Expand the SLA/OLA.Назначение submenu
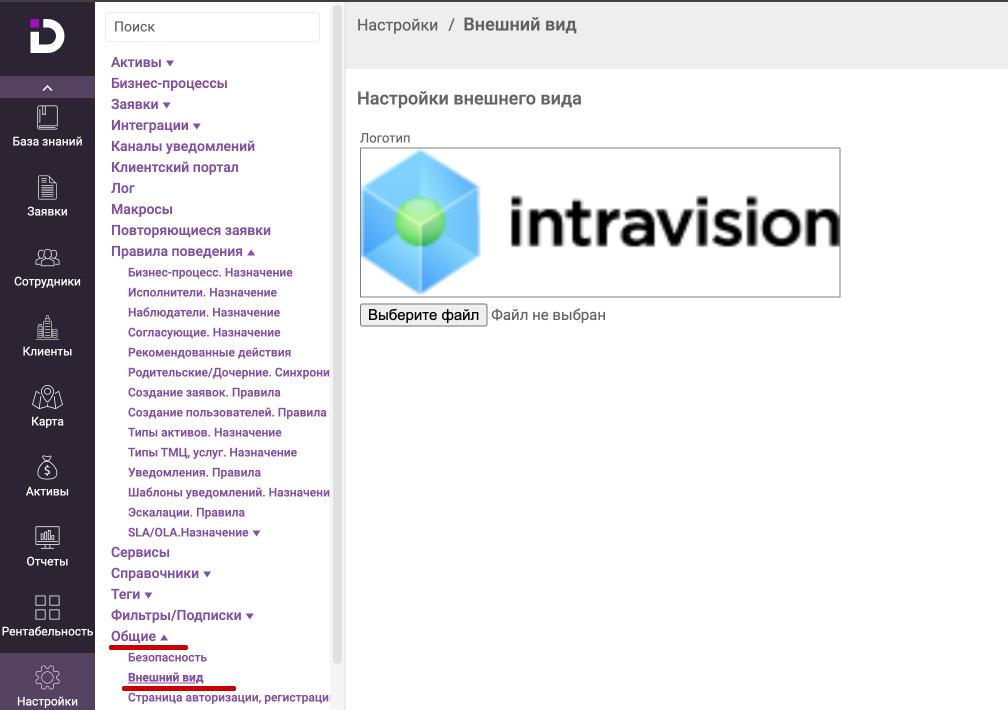This screenshot has width=1008, height=710. (194, 533)
